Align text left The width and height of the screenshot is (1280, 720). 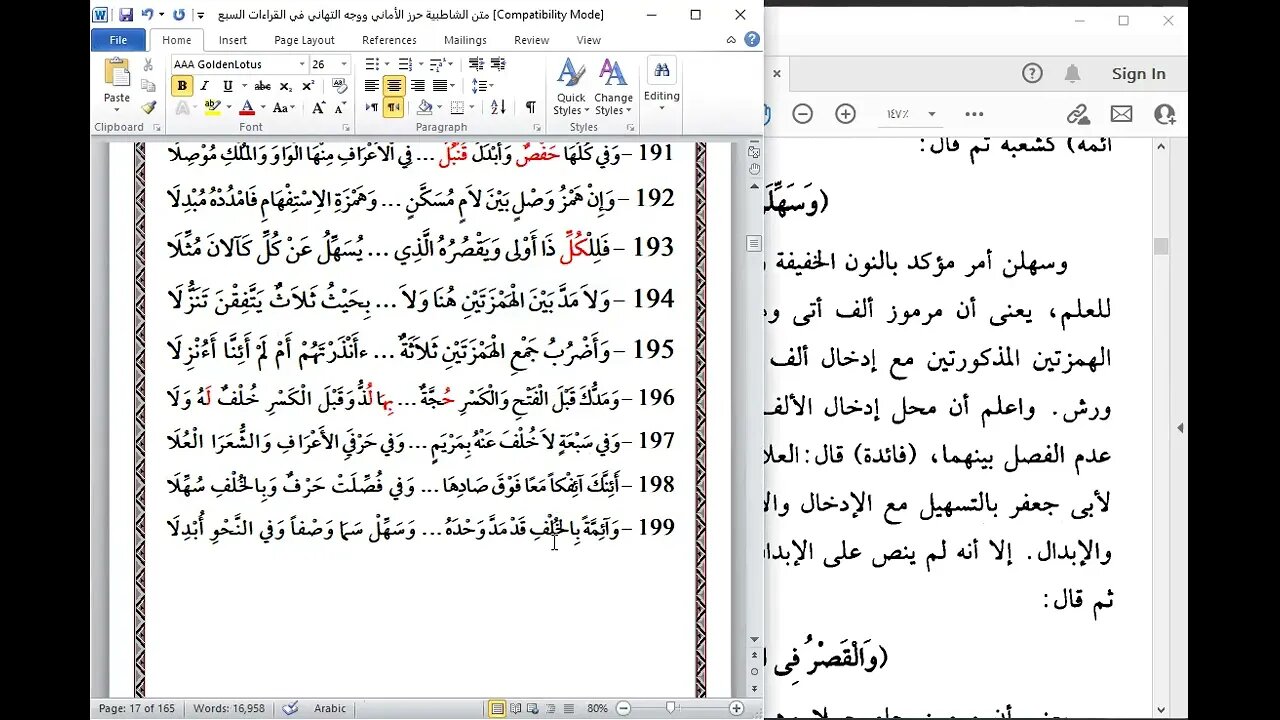372,86
